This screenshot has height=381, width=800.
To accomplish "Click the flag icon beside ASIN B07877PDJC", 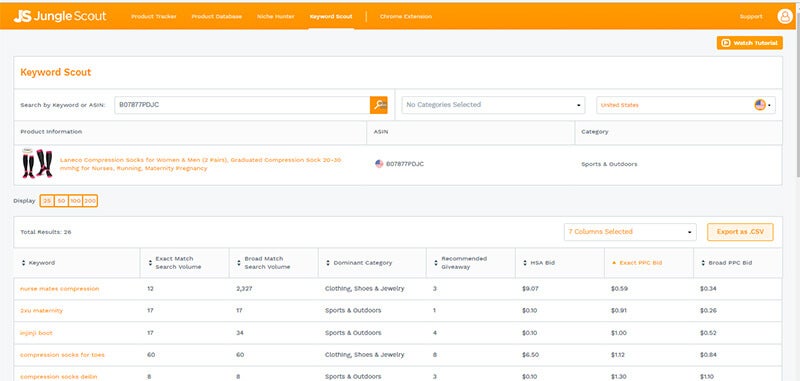I will 379,164.
